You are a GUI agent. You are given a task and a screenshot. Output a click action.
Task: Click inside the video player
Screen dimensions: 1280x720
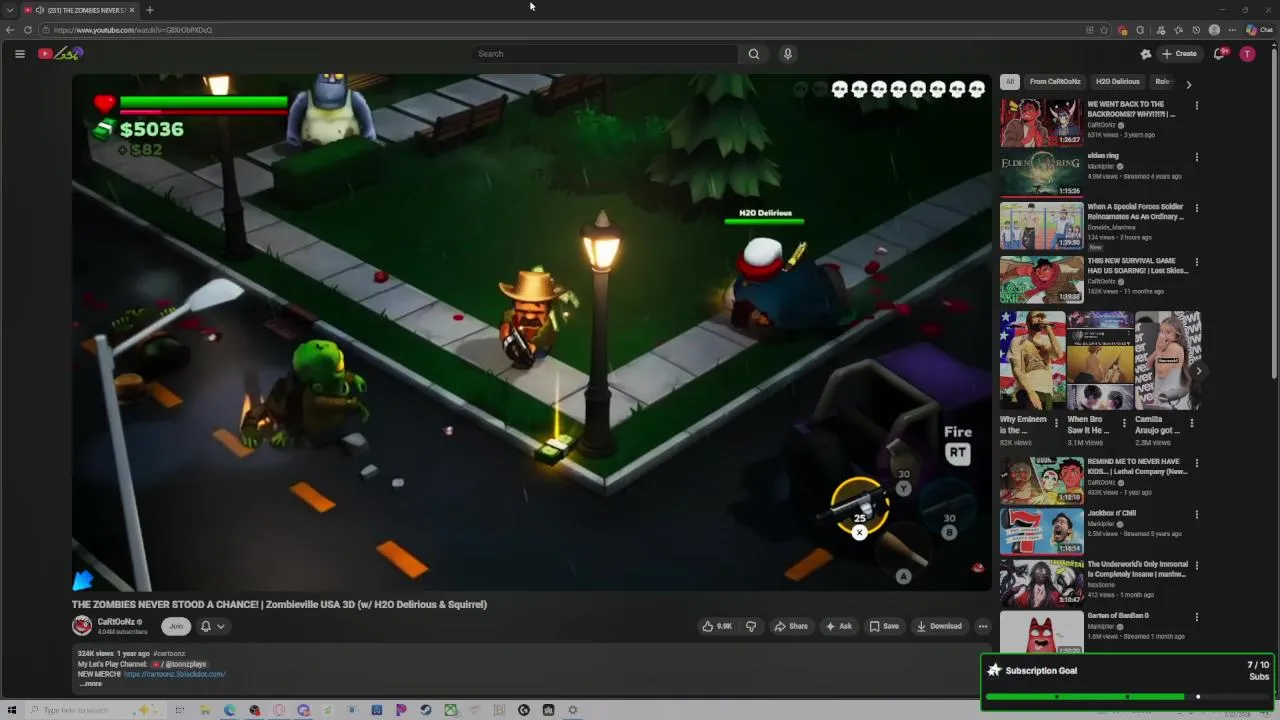pos(531,332)
